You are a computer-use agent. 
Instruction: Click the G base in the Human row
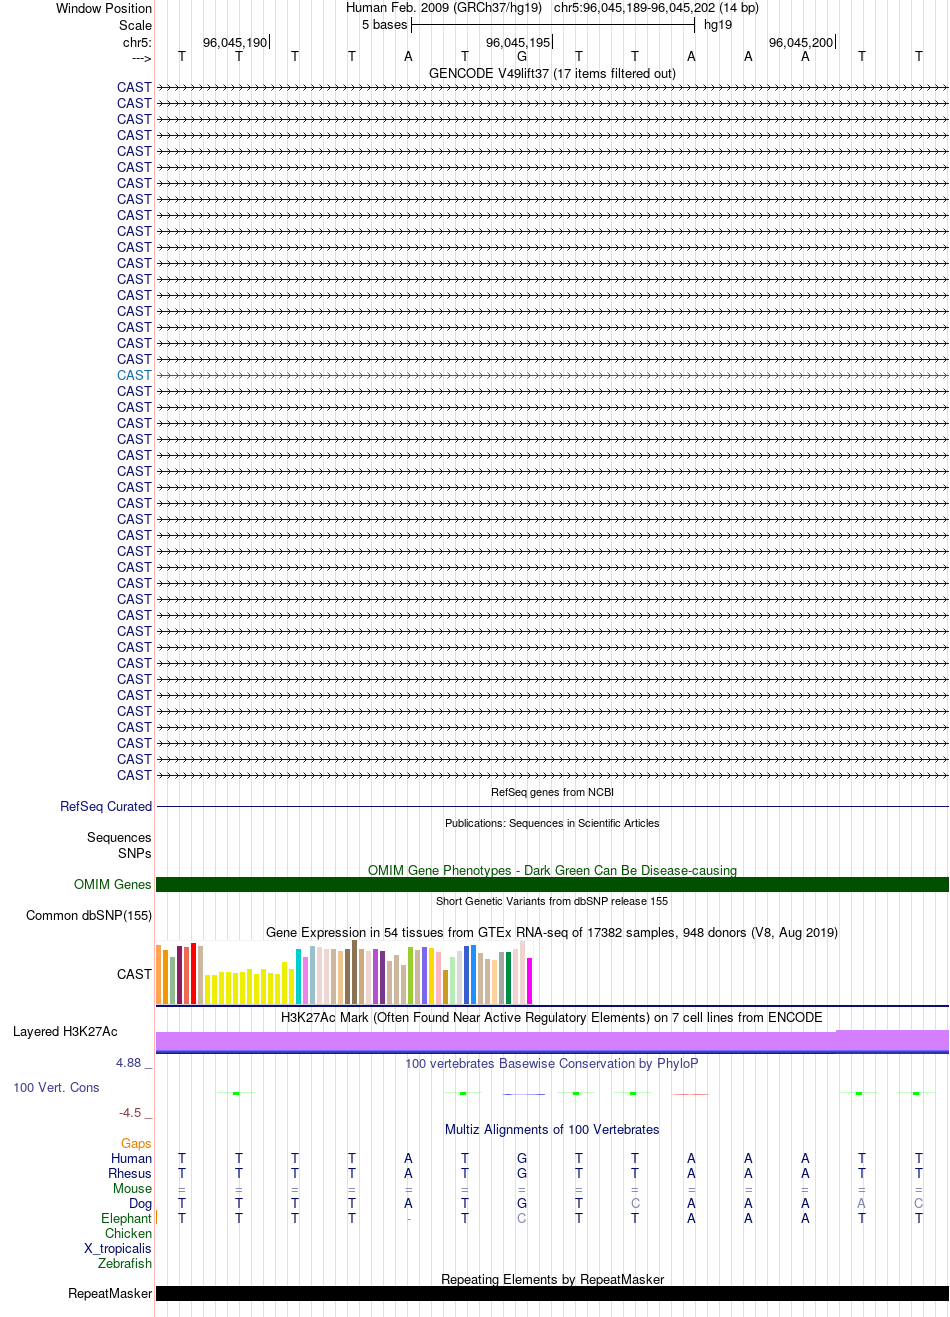point(522,1158)
